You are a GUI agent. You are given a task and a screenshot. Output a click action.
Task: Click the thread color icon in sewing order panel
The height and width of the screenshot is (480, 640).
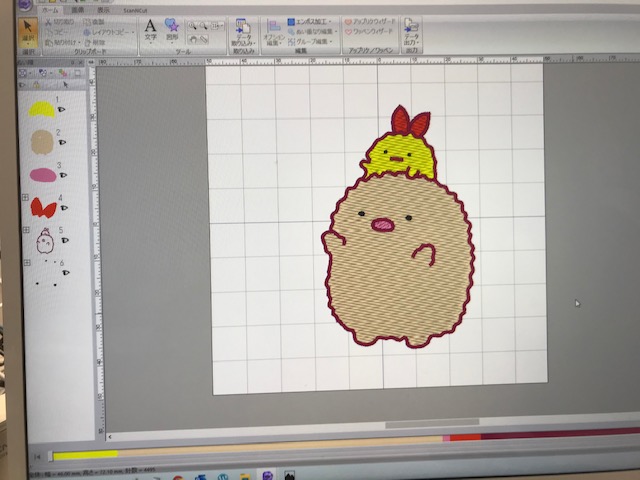tap(62, 73)
